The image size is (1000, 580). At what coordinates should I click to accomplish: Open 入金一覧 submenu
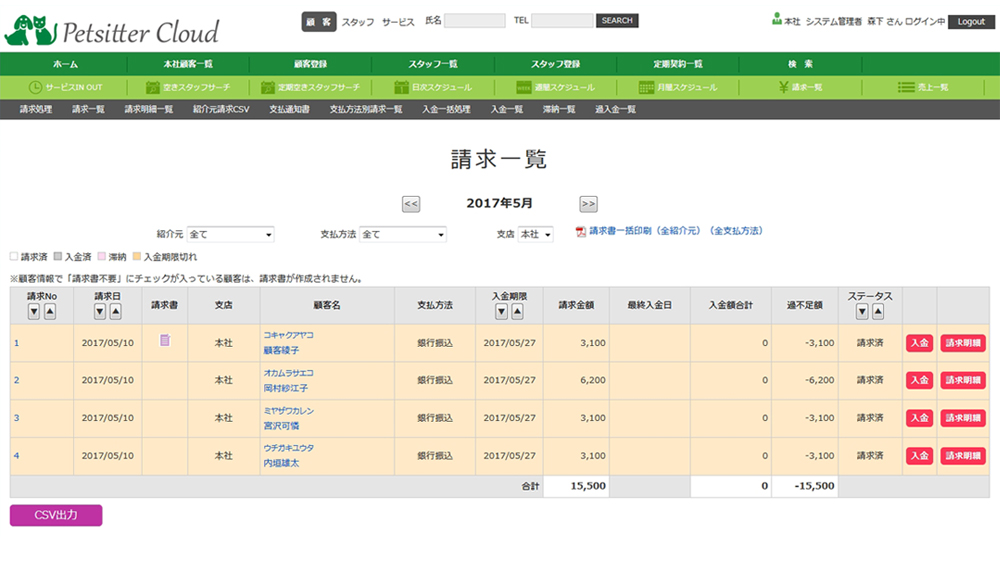coord(507,109)
